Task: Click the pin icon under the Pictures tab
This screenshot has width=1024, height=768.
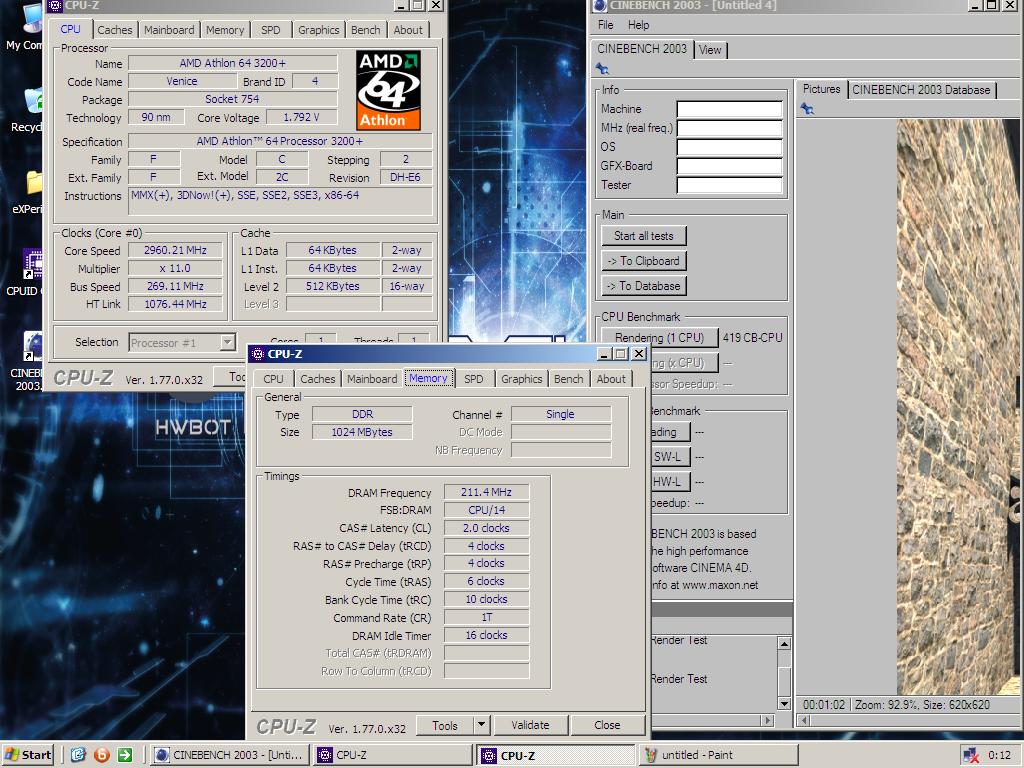Action: pos(807,108)
